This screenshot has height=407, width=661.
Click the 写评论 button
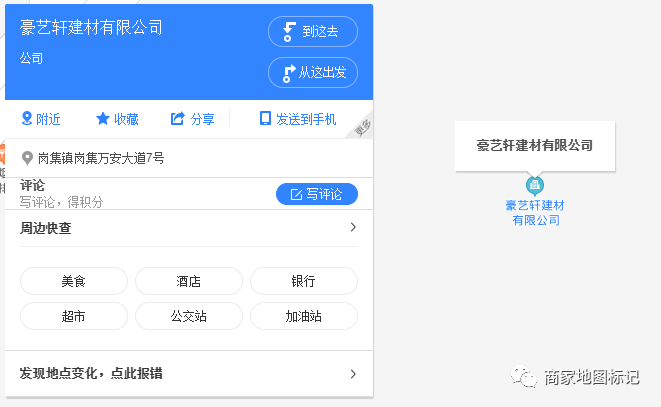(316, 194)
